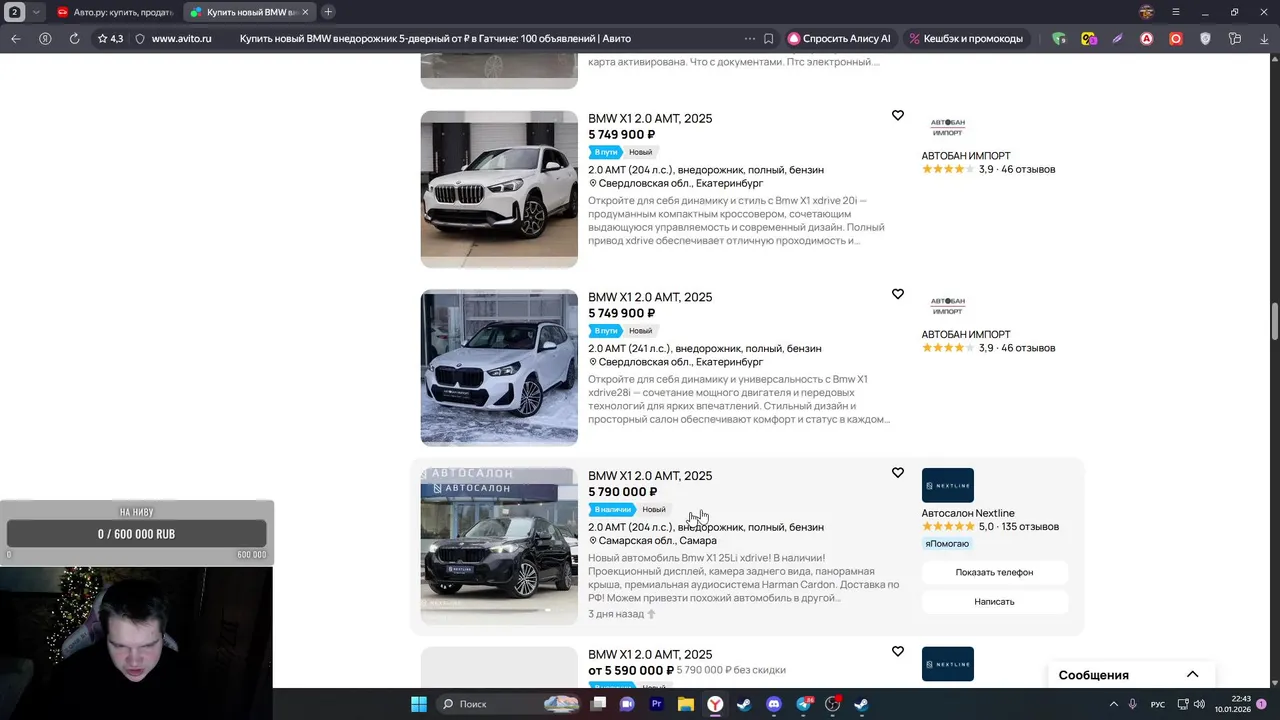Click the www.avito.ru address field
This screenshot has height=720, width=1280.
click(x=181, y=38)
